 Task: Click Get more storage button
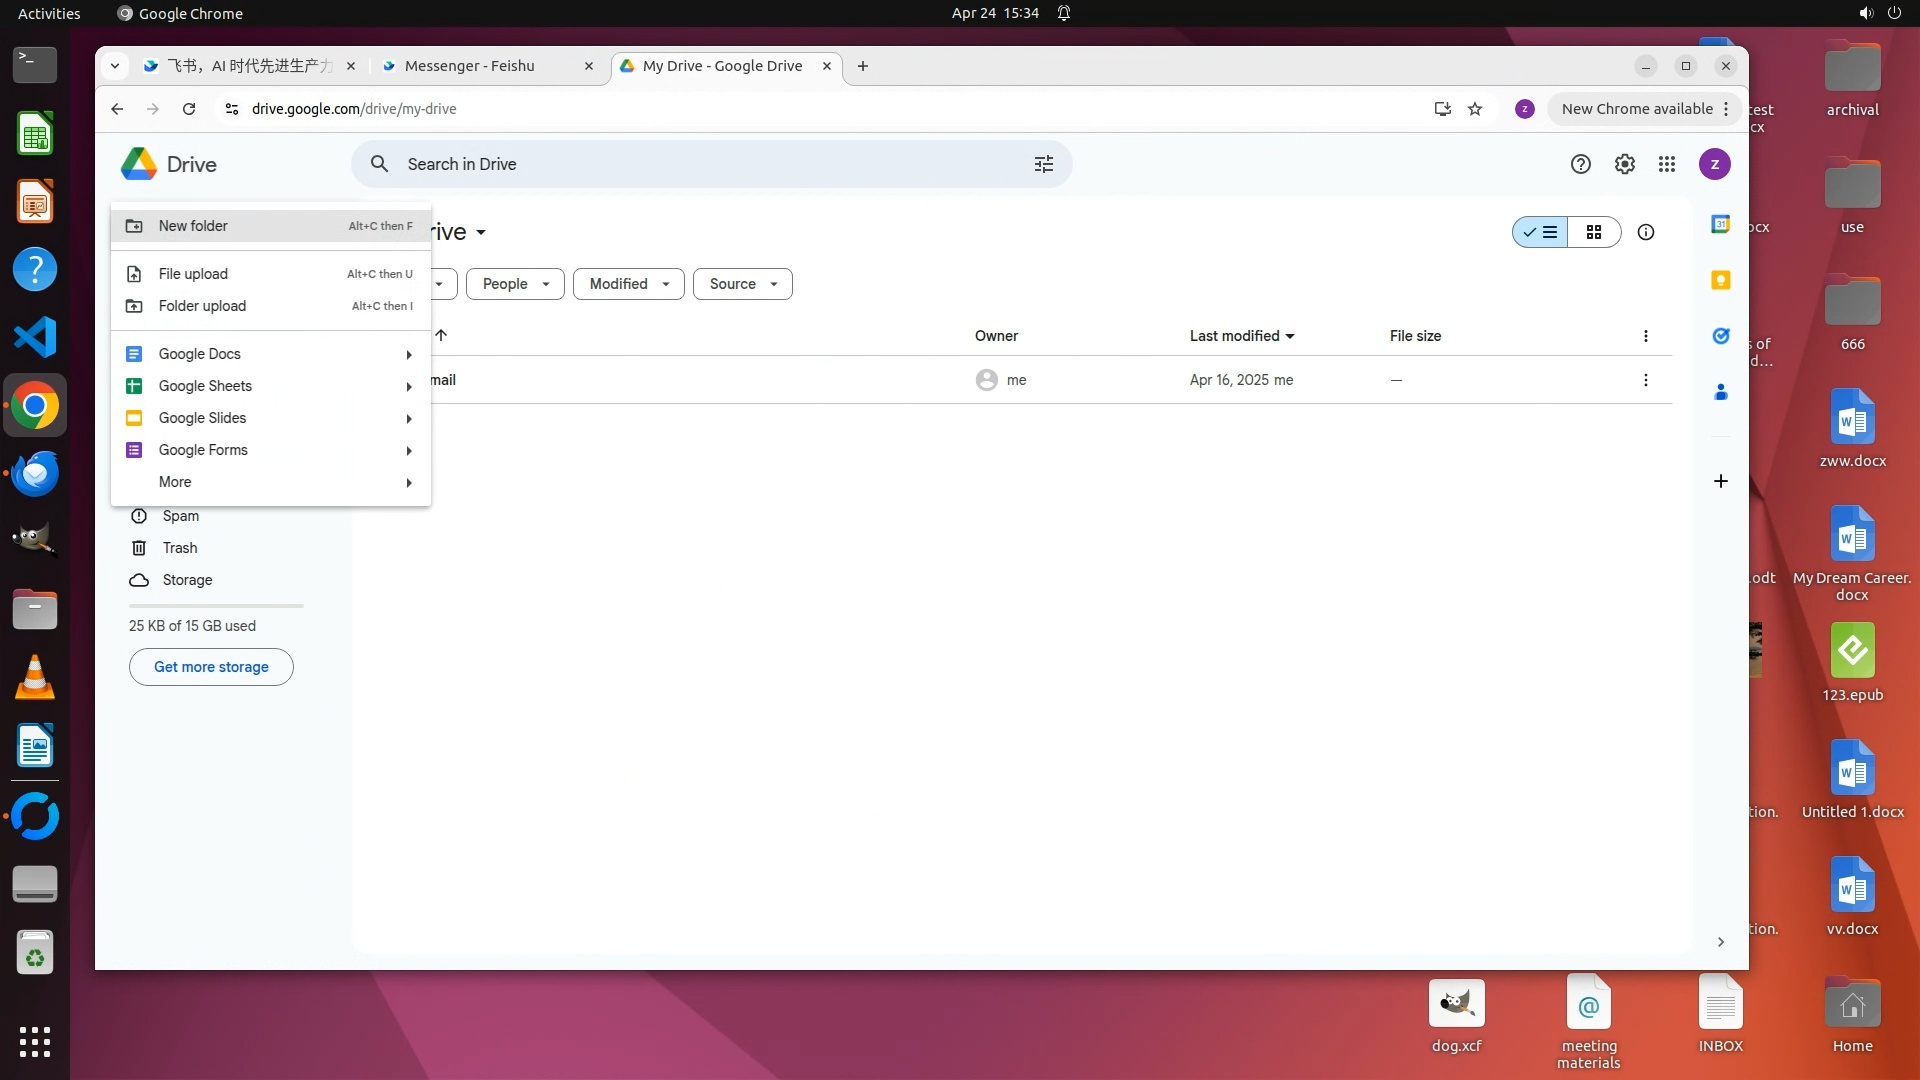coord(211,667)
